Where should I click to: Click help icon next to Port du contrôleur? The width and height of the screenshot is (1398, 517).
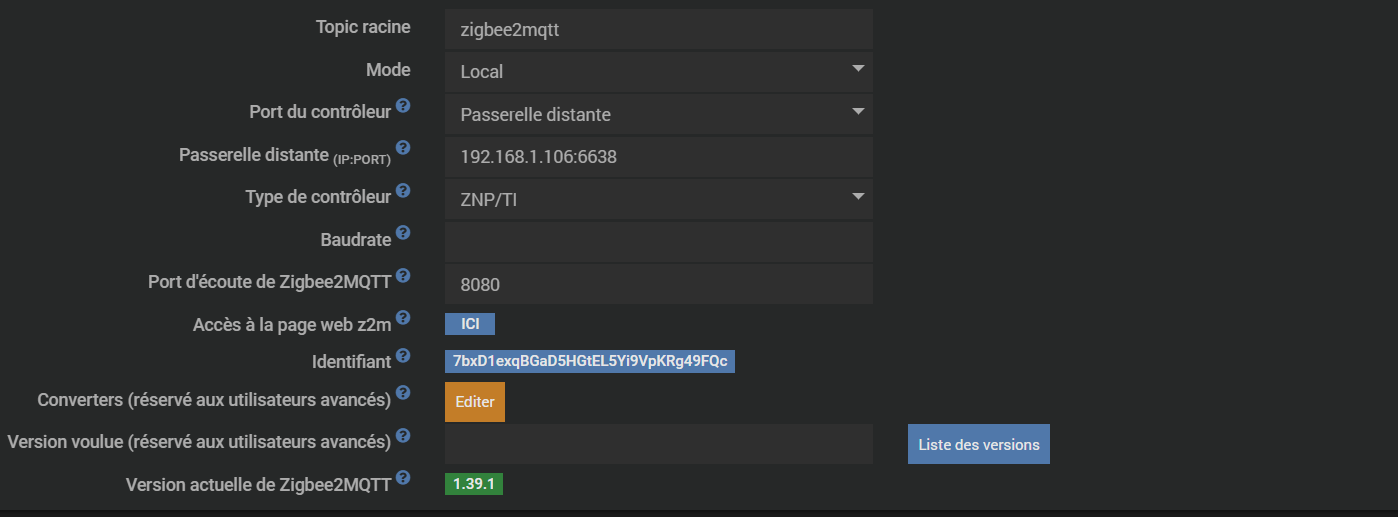tap(403, 105)
